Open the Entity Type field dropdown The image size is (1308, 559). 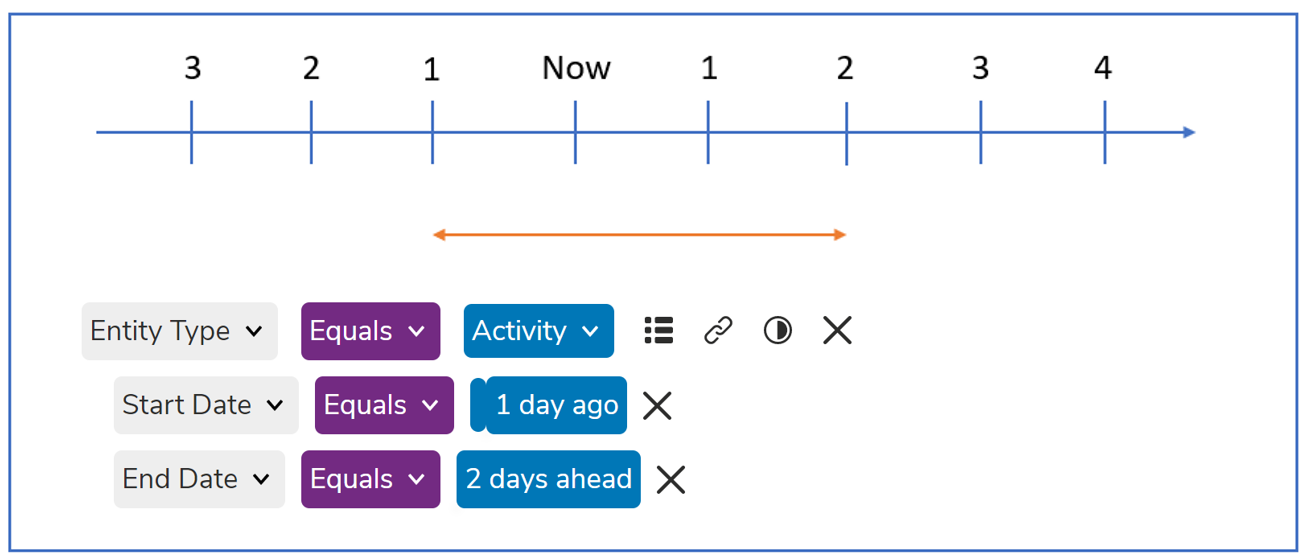[x=179, y=331]
